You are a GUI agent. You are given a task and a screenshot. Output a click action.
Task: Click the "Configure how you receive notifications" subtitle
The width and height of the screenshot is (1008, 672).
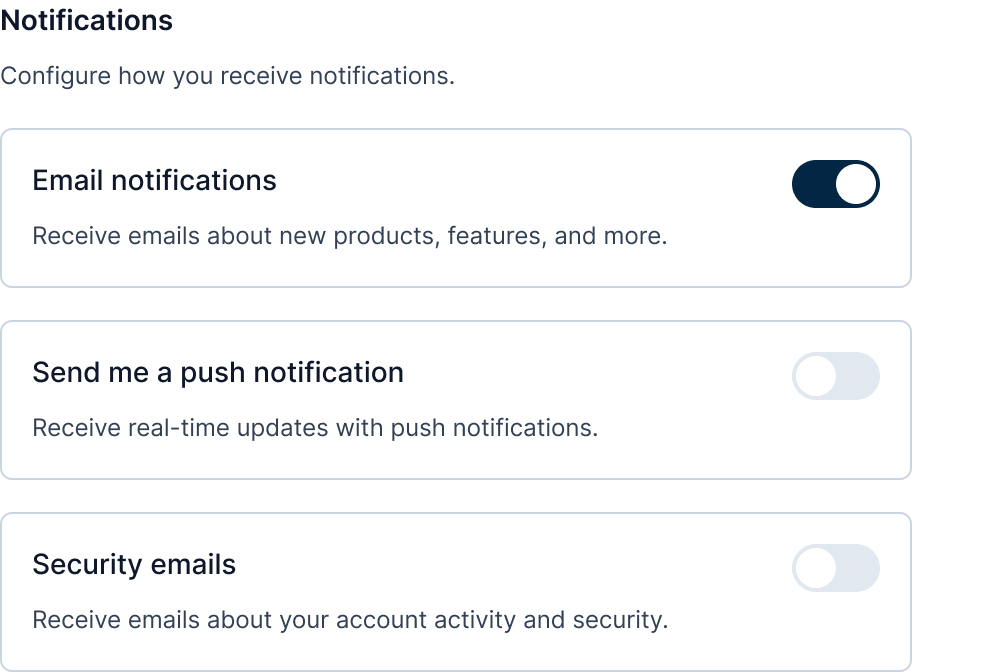pyautogui.click(x=227, y=76)
